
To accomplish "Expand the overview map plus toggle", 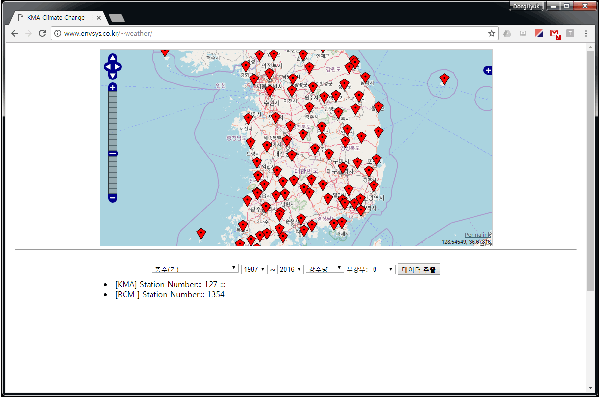I will (488, 70).
